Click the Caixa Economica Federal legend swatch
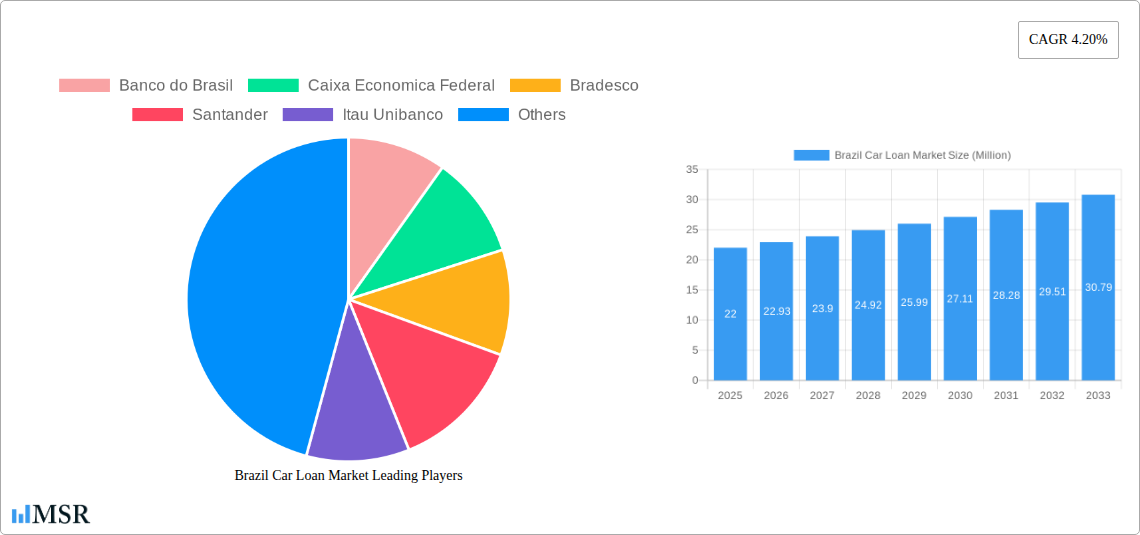The width and height of the screenshot is (1140, 535). coord(273,86)
